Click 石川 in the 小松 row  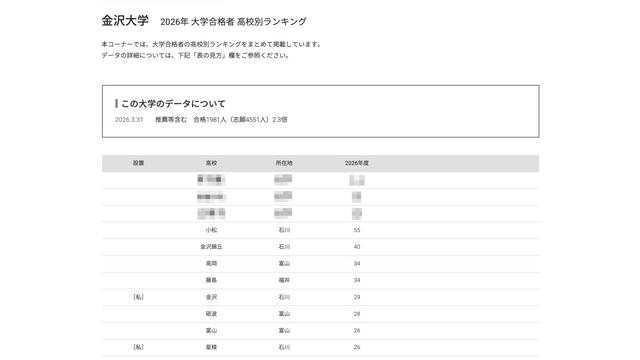click(x=284, y=230)
